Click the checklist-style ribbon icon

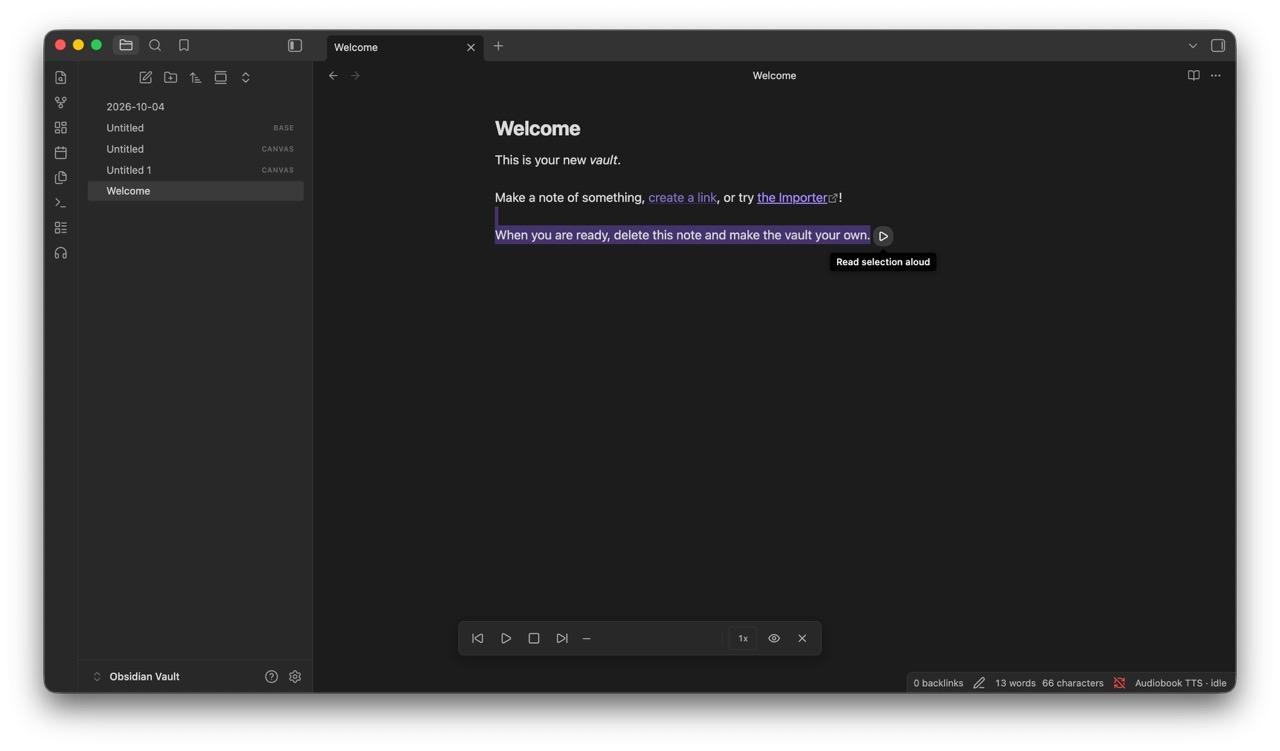click(x=61, y=228)
